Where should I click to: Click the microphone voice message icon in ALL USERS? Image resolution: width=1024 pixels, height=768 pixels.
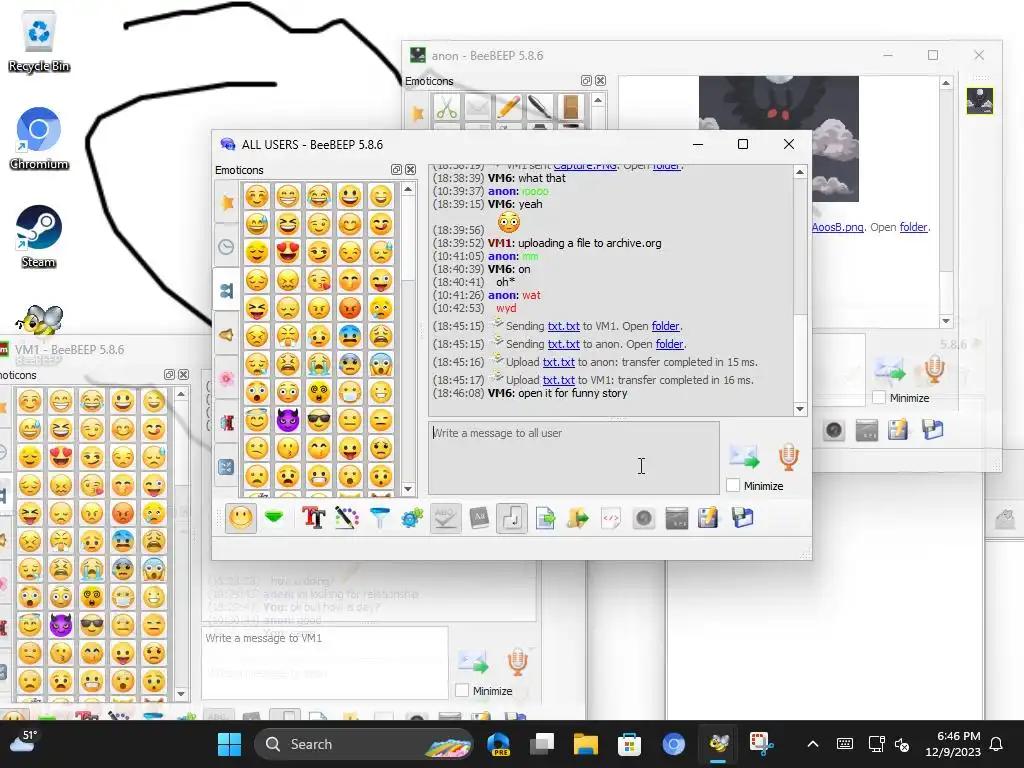(x=788, y=456)
